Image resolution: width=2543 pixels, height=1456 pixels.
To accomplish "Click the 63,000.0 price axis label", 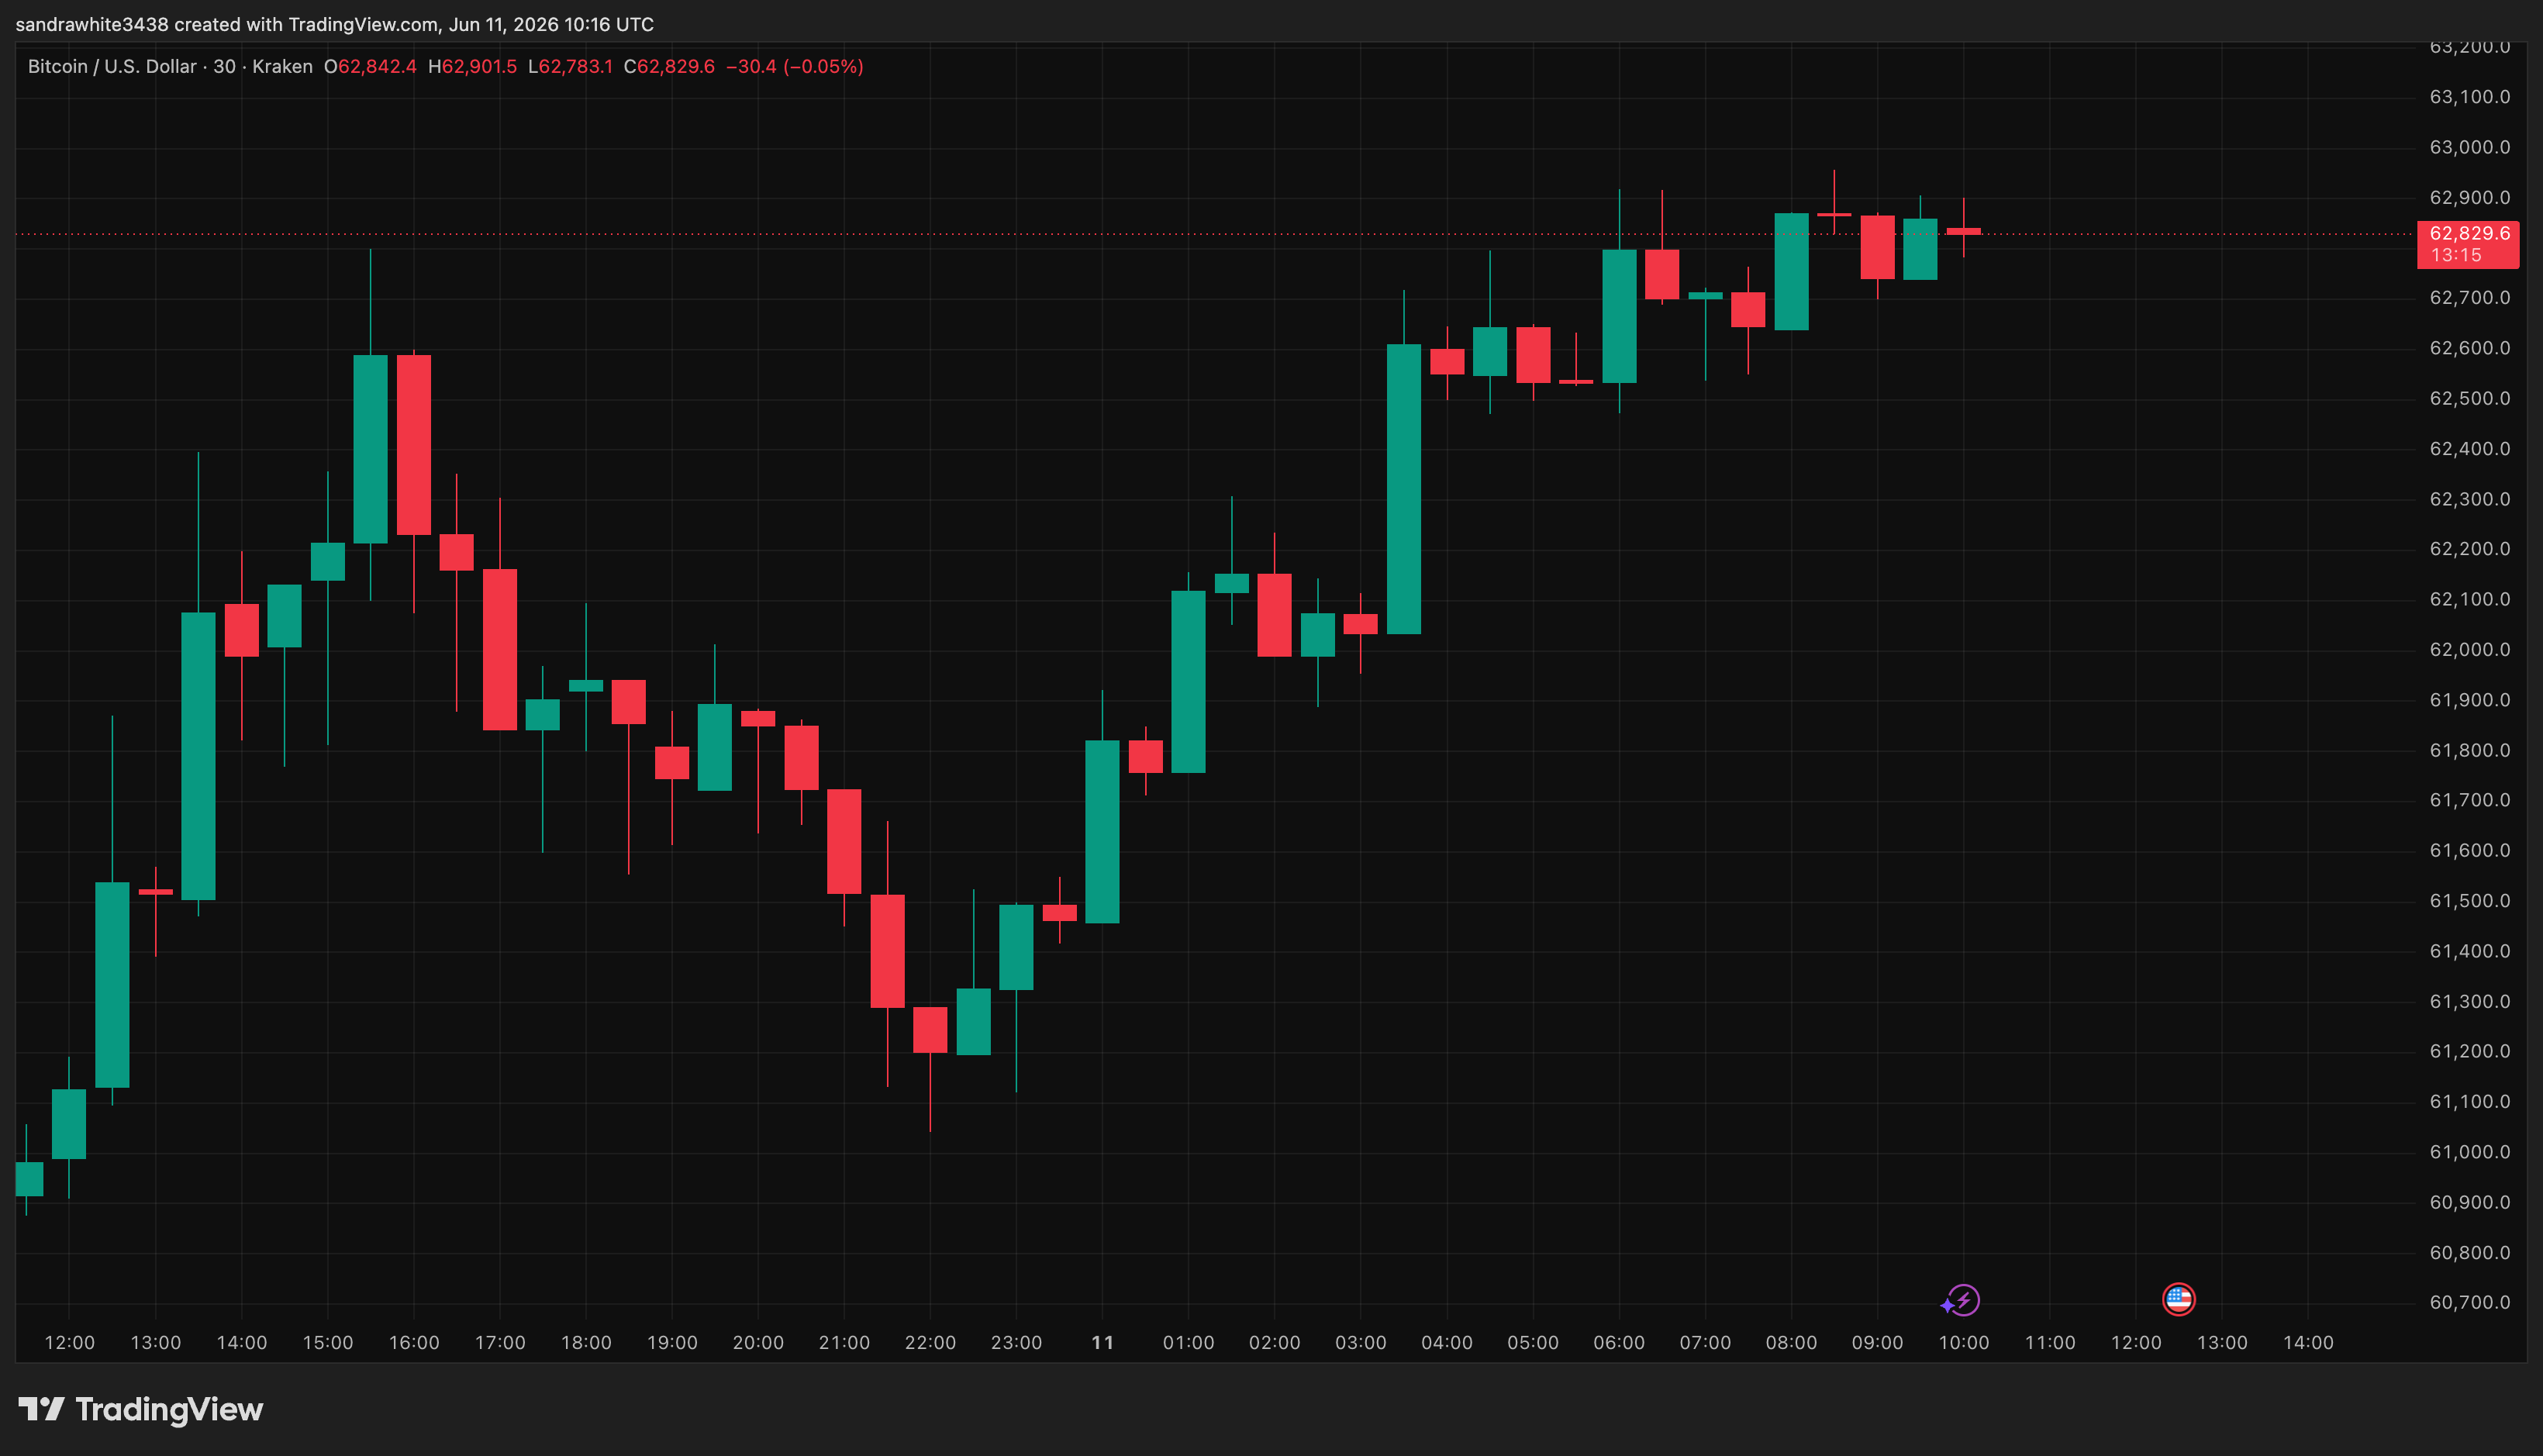I will tap(2470, 147).
